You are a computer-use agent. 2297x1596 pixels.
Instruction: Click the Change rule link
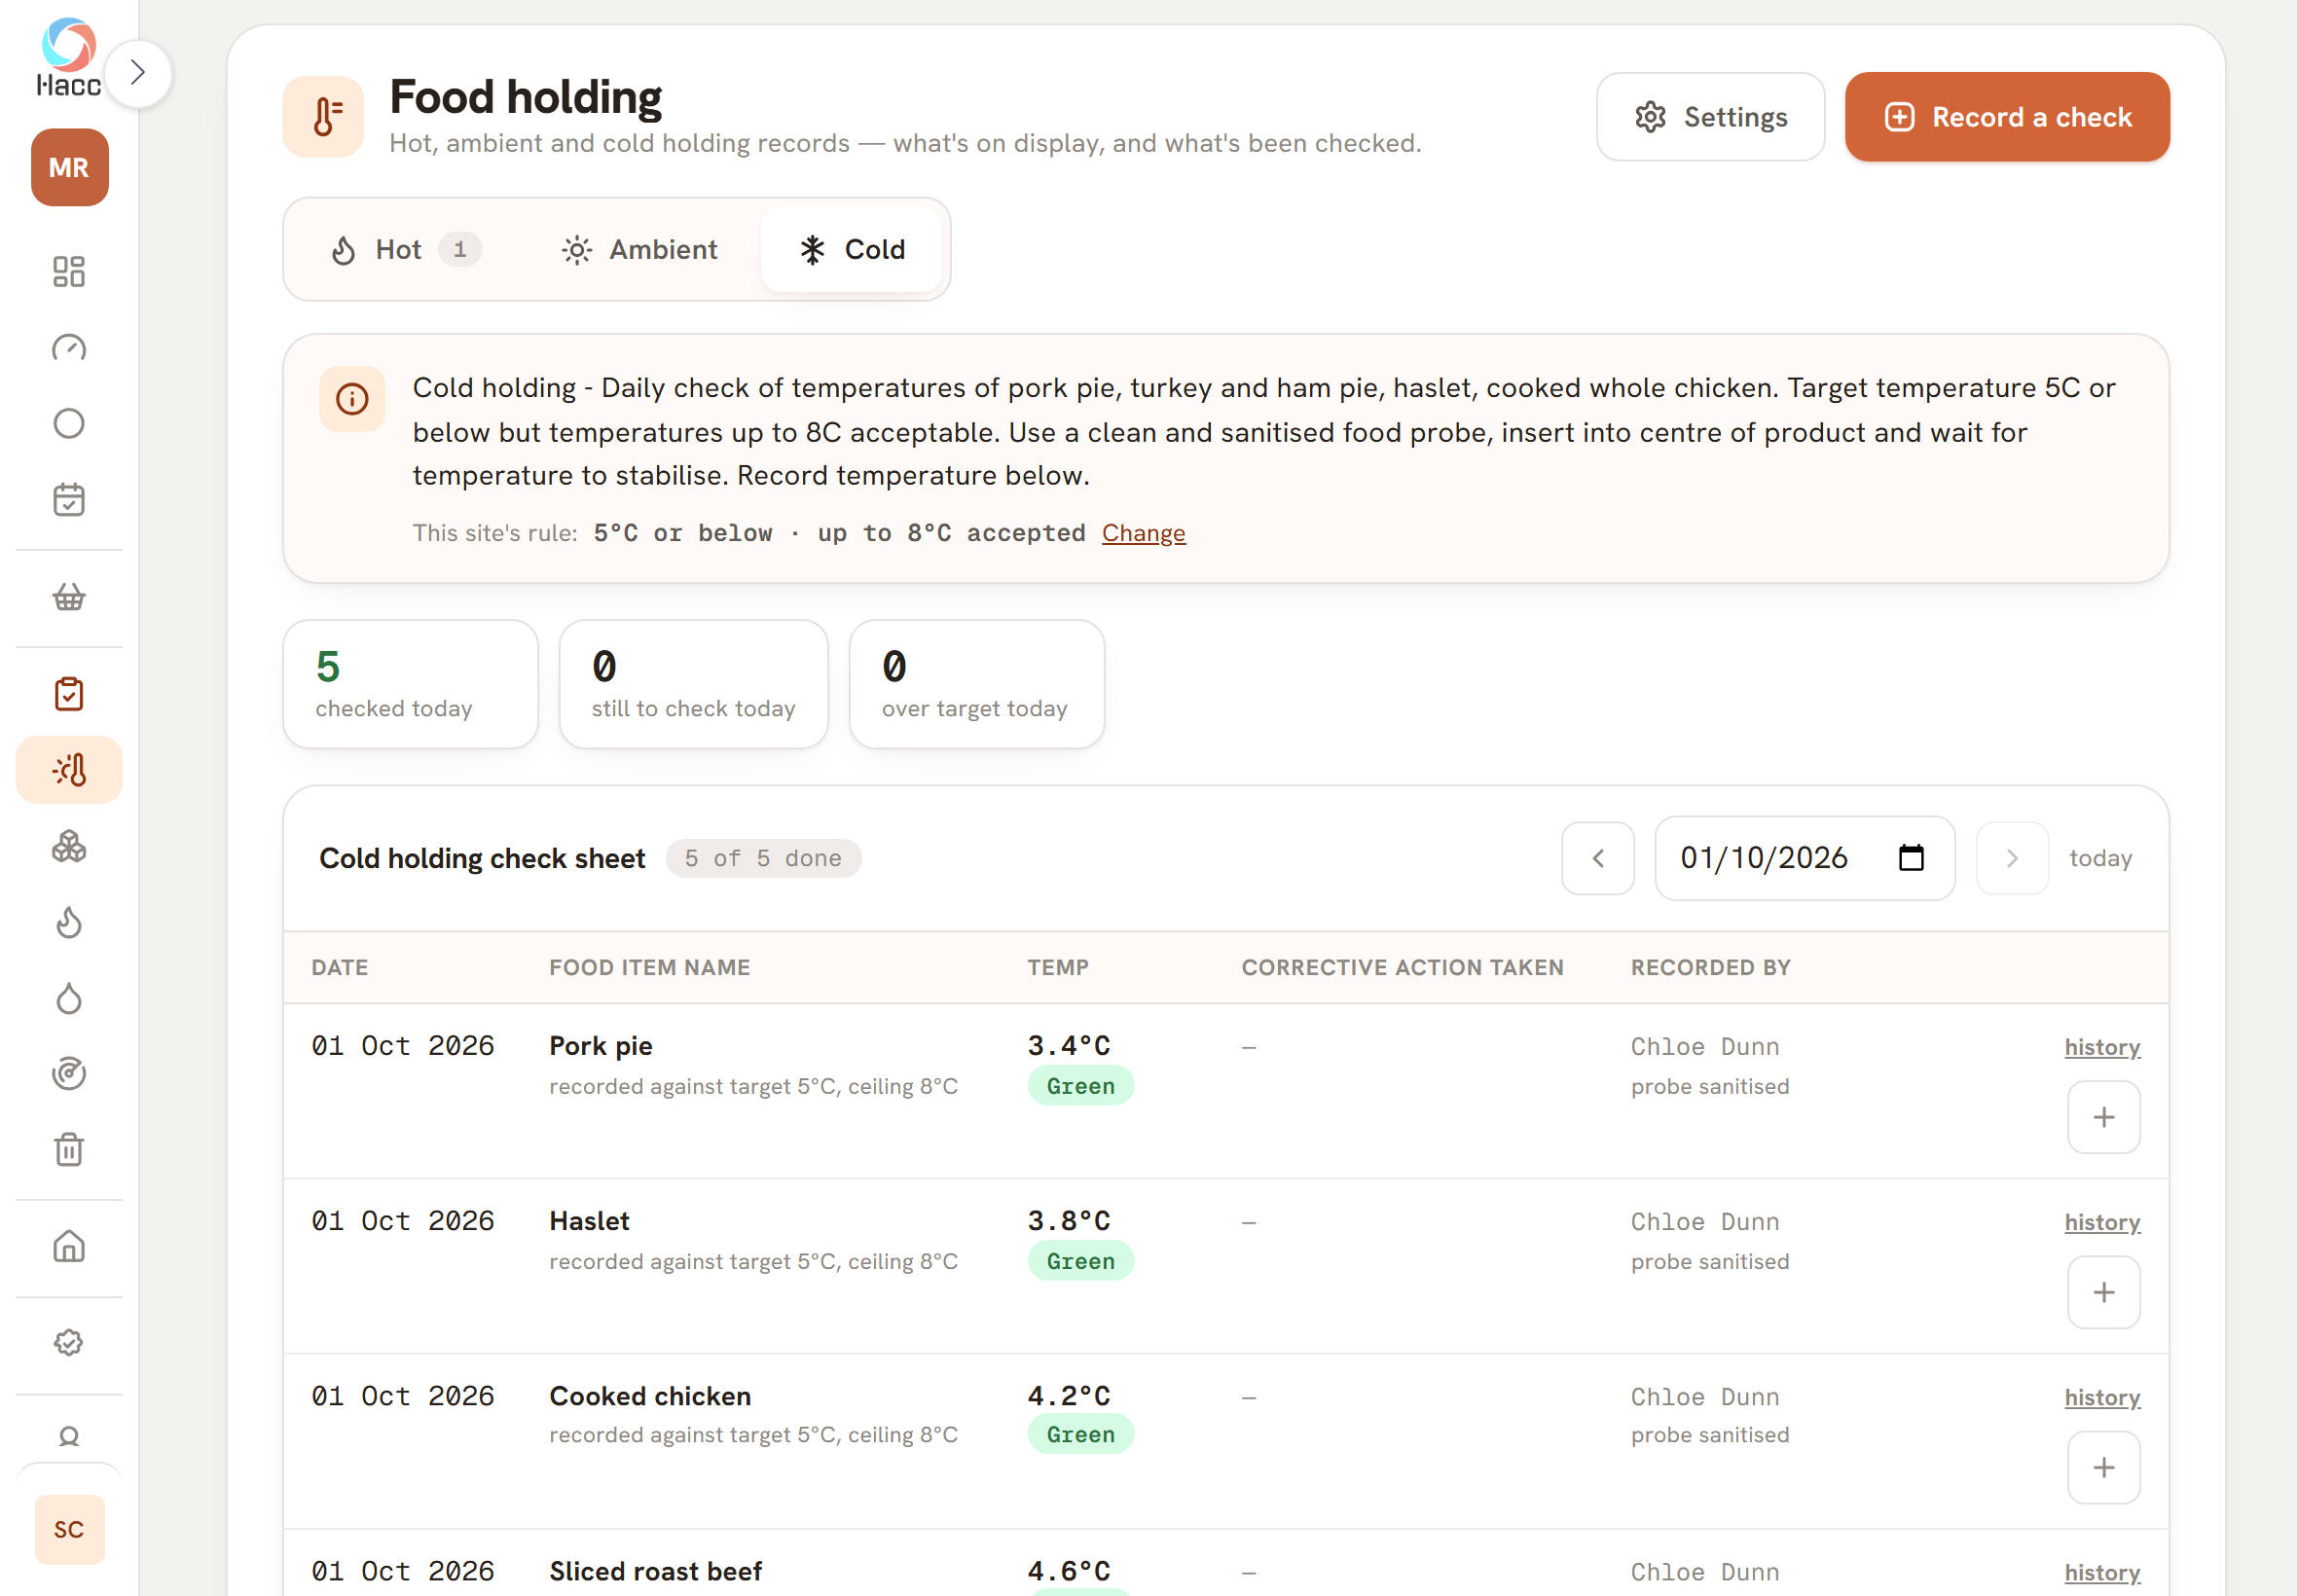tap(1143, 533)
